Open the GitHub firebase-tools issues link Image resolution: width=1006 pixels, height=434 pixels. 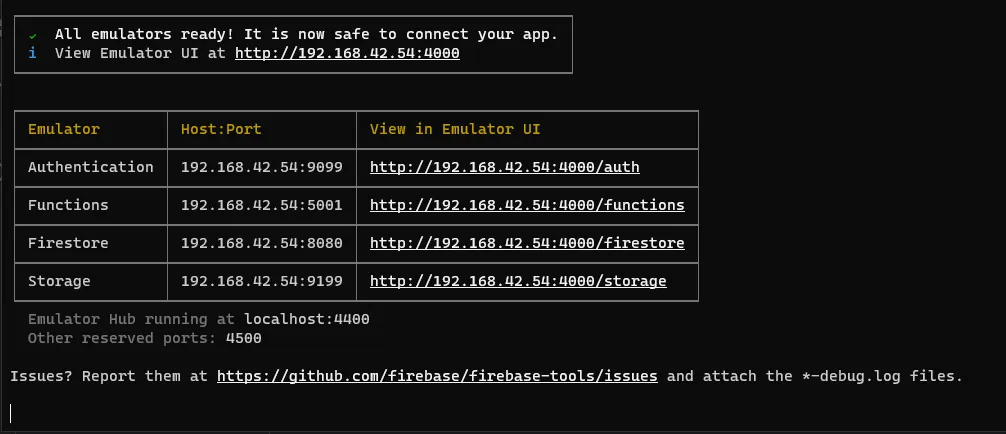click(x=437, y=376)
